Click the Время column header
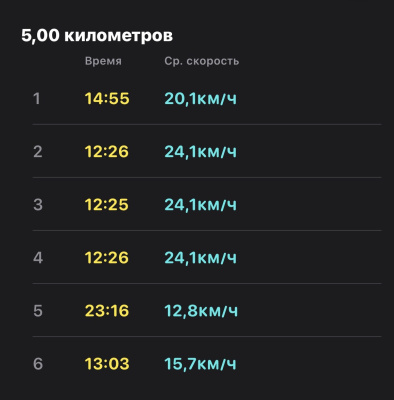 tap(103, 61)
